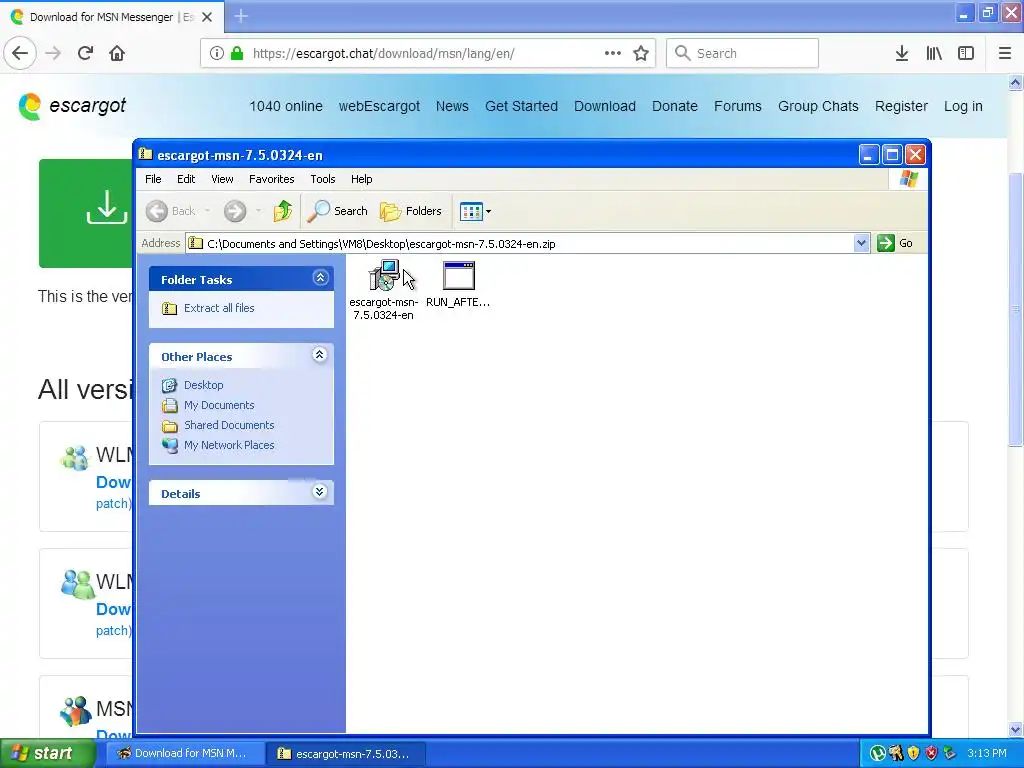Click the Go button beside address bar
The width and height of the screenshot is (1024, 768).
coord(895,243)
